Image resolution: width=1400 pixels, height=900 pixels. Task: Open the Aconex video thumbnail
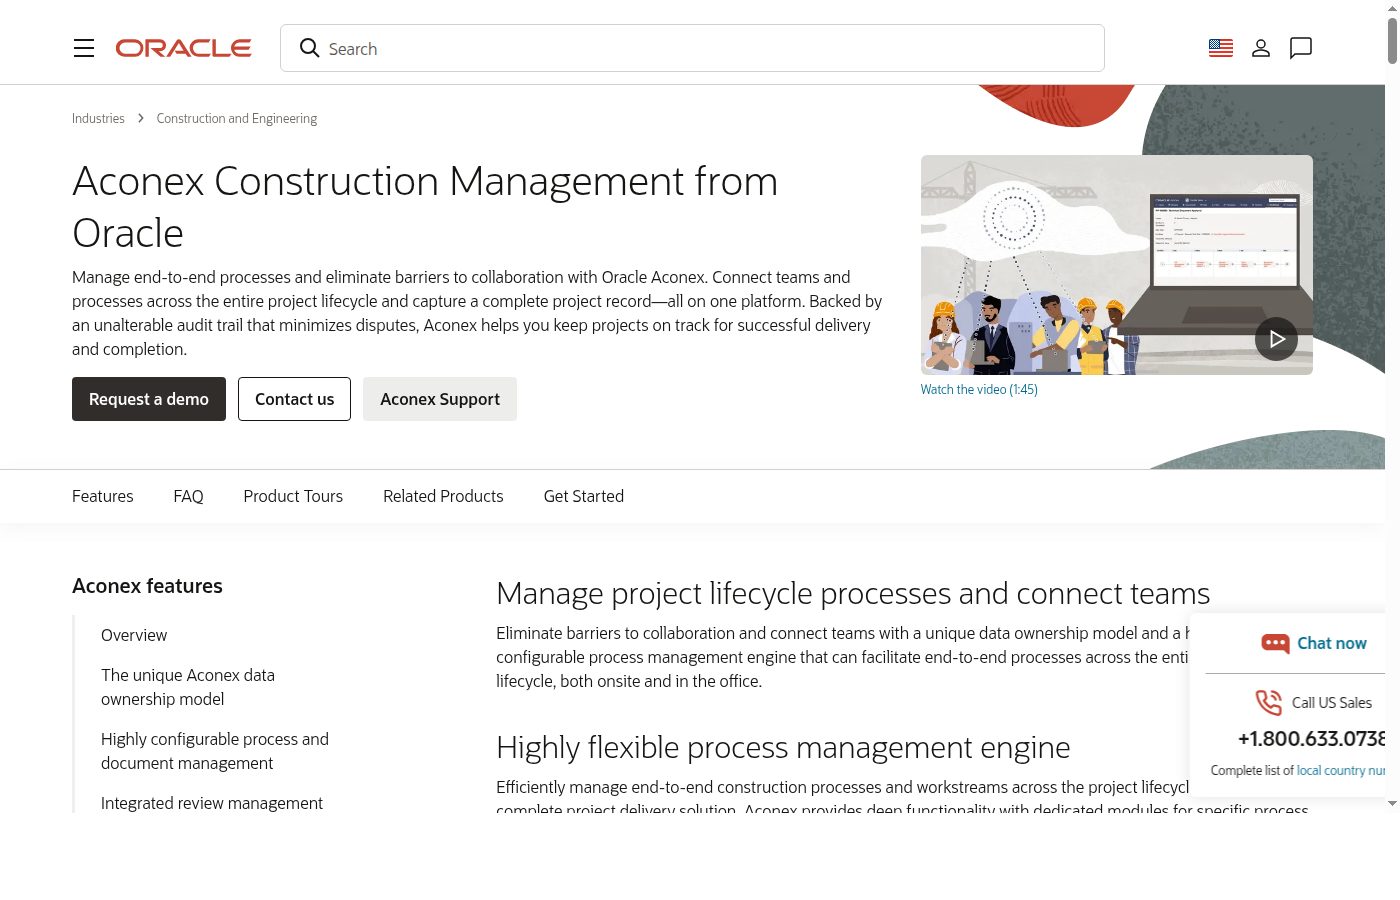click(1117, 265)
